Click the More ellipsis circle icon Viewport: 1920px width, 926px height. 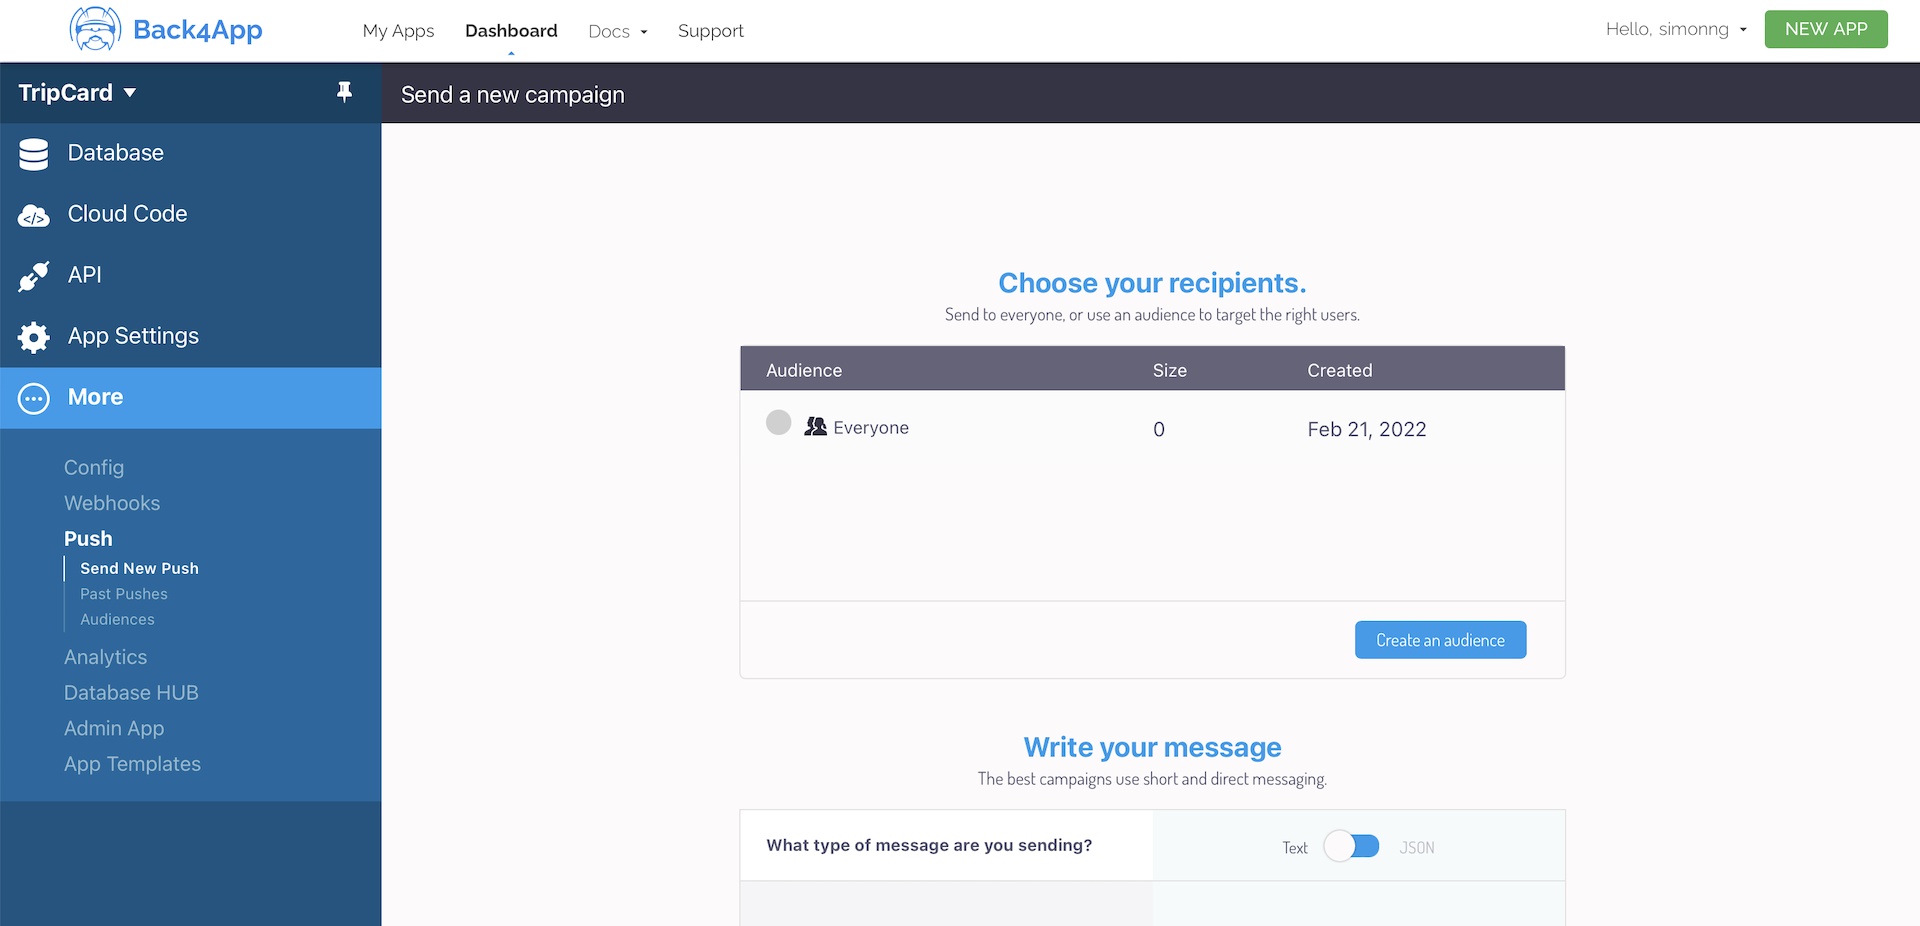pyautogui.click(x=34, y=398)
